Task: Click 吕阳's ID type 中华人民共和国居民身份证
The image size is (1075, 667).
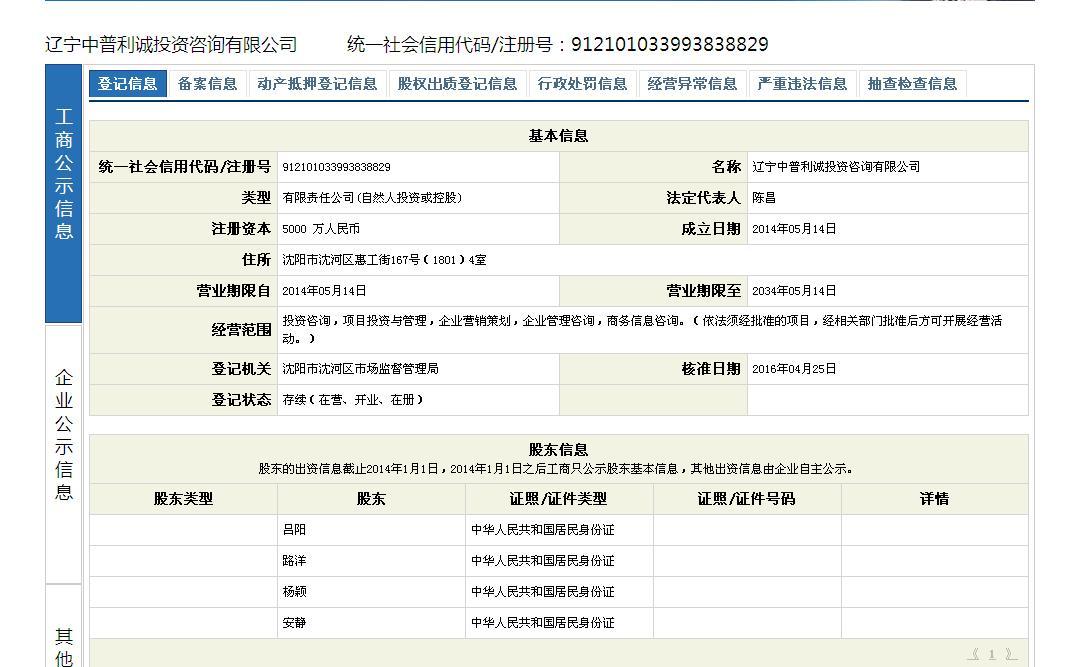Action: pos(542,530)
